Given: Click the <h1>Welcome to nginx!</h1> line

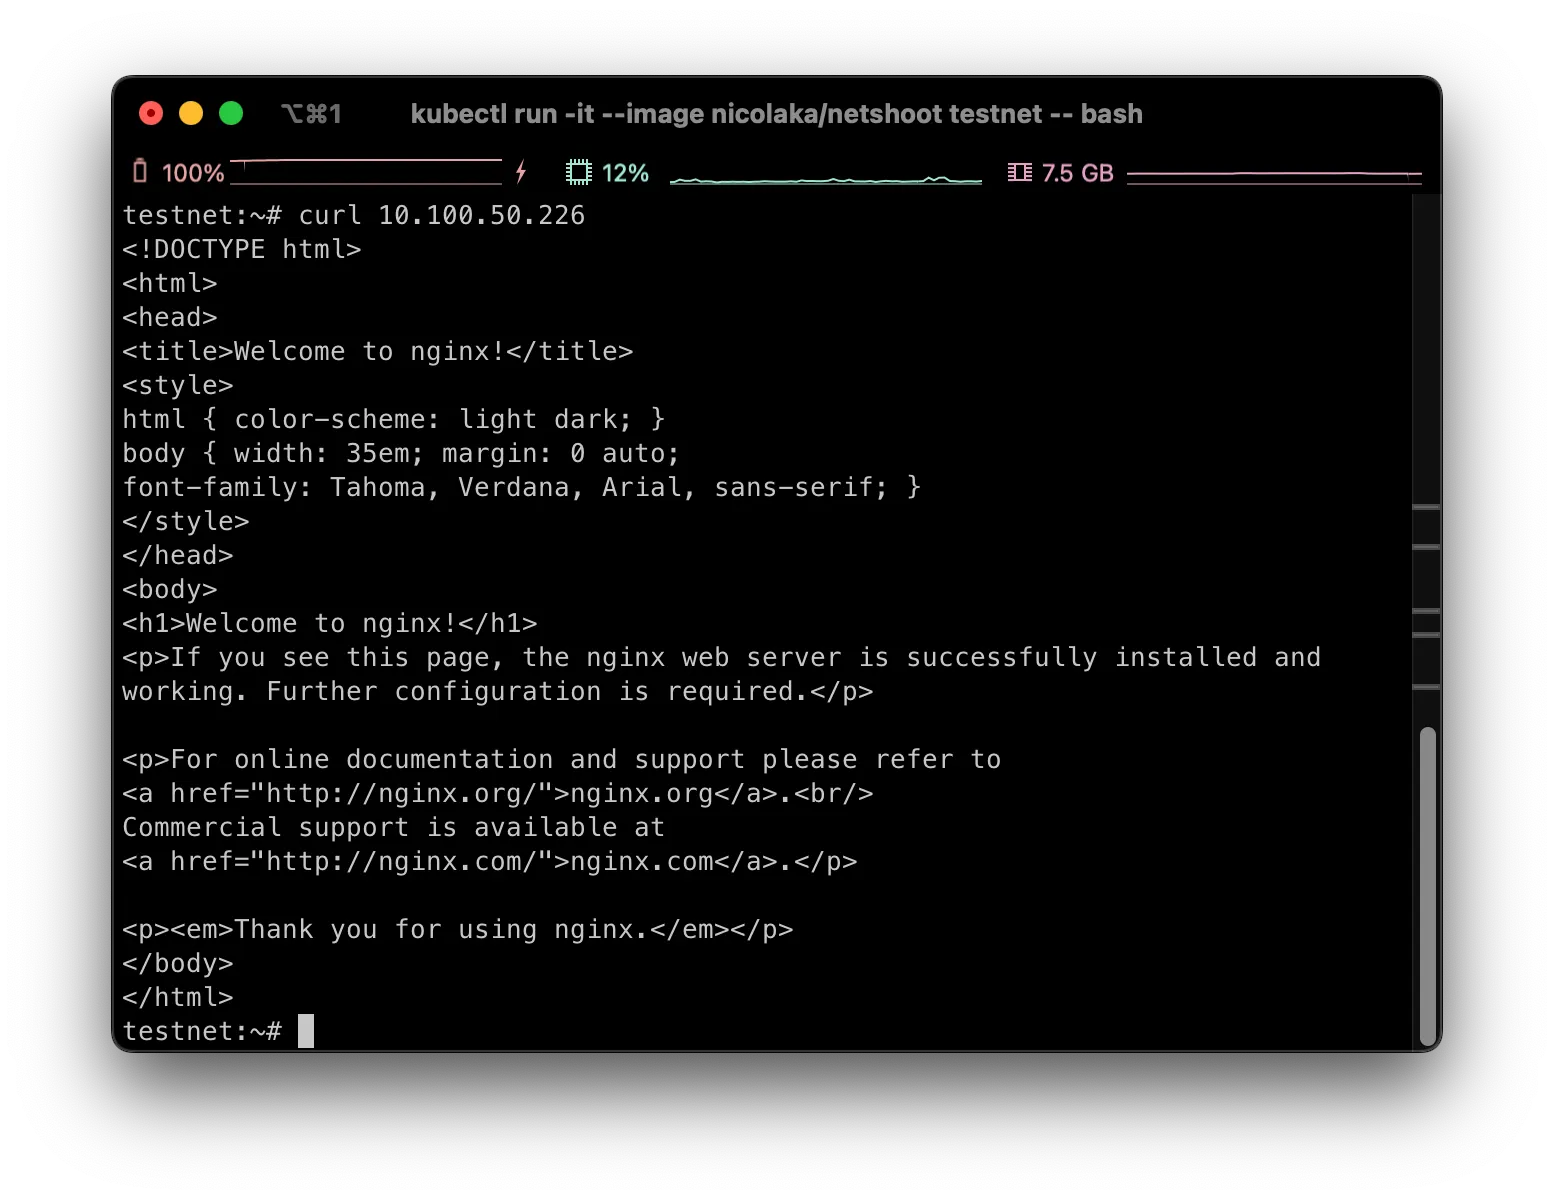Looking at the screenshot, I should pyautogui.click(x=330, y=623).
